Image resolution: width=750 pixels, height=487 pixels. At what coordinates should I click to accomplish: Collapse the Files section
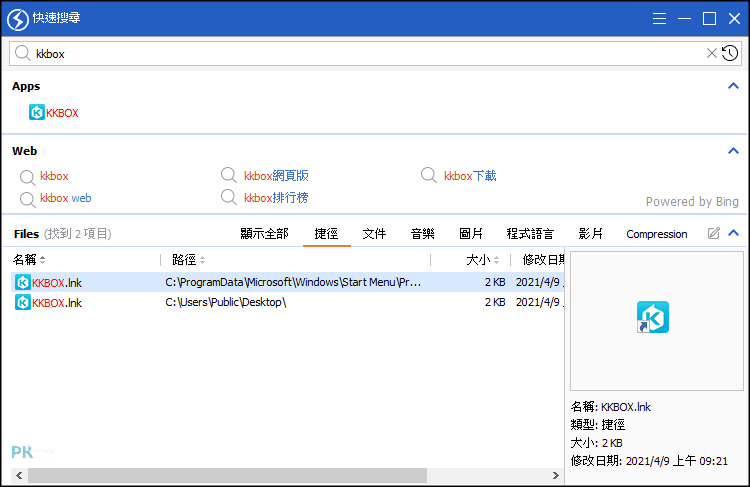(733, 233)
